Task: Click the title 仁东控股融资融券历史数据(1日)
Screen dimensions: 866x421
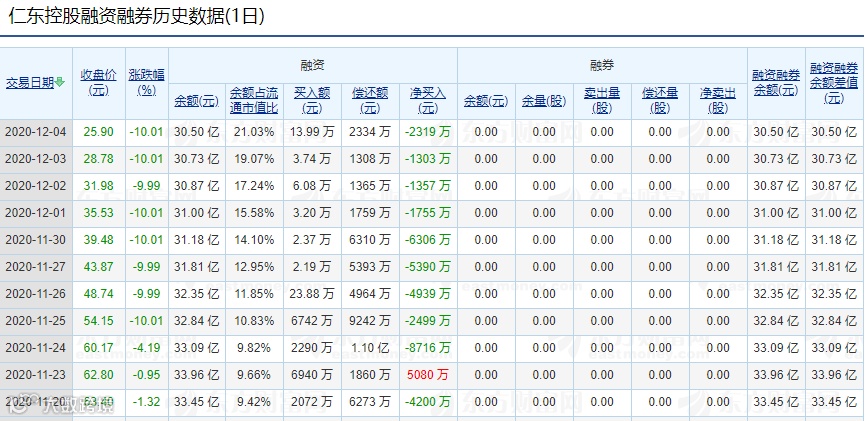Action: (136, 17)
